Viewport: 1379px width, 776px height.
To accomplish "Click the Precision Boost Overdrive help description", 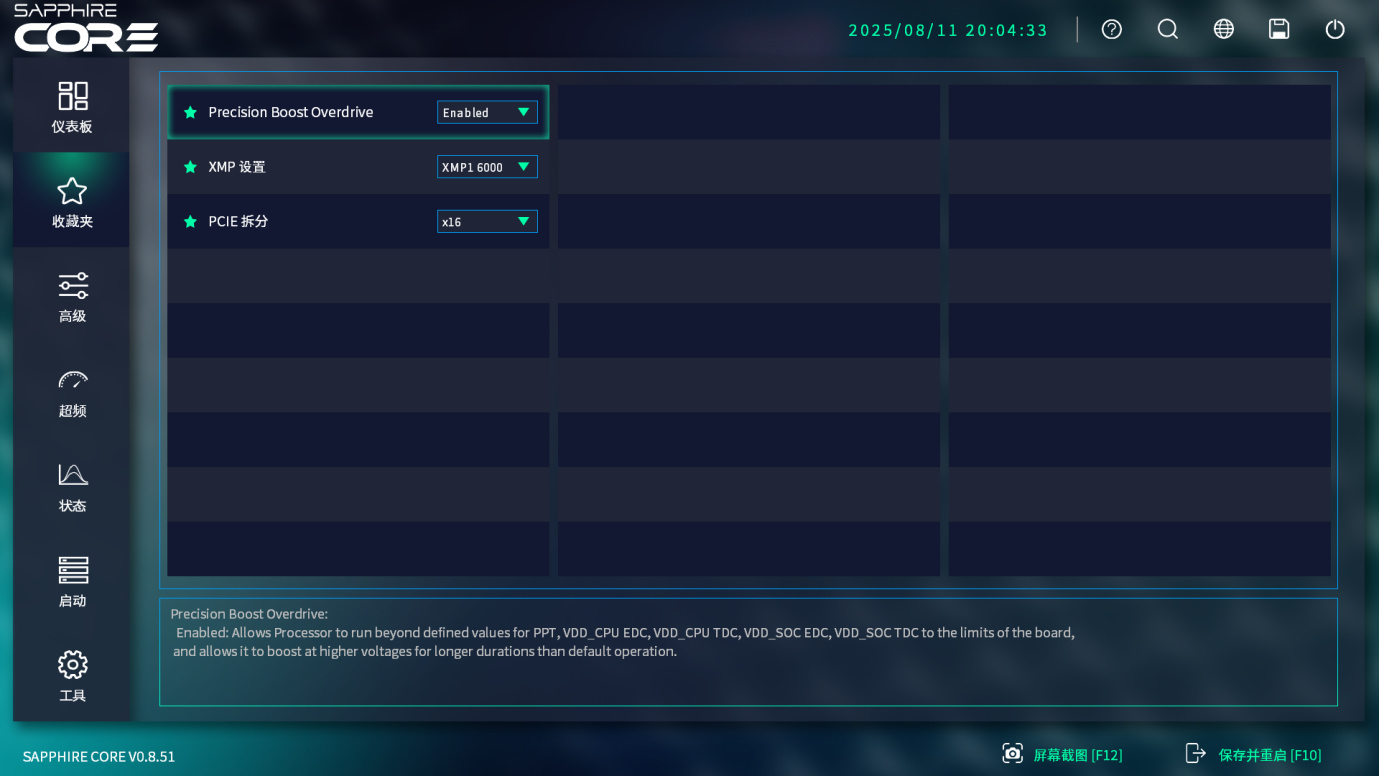I will pyautogui.click(x=622, y=632).
